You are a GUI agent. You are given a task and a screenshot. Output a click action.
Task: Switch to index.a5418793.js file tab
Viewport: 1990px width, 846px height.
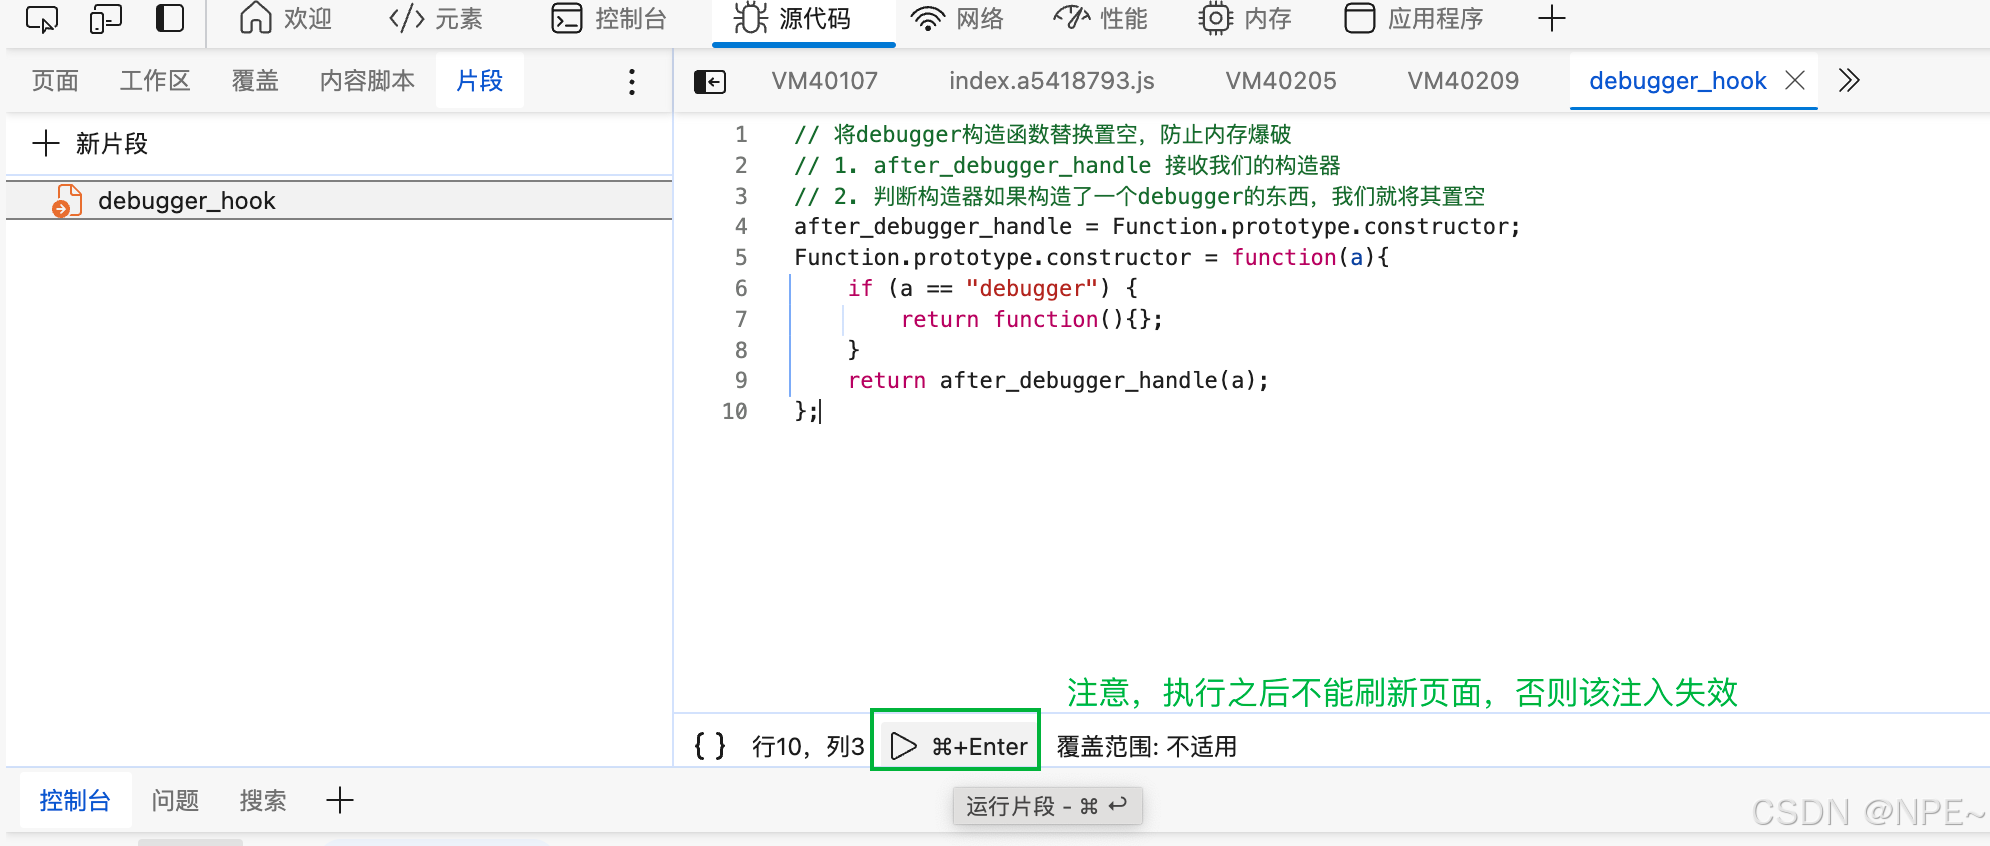pos(1051,81)
